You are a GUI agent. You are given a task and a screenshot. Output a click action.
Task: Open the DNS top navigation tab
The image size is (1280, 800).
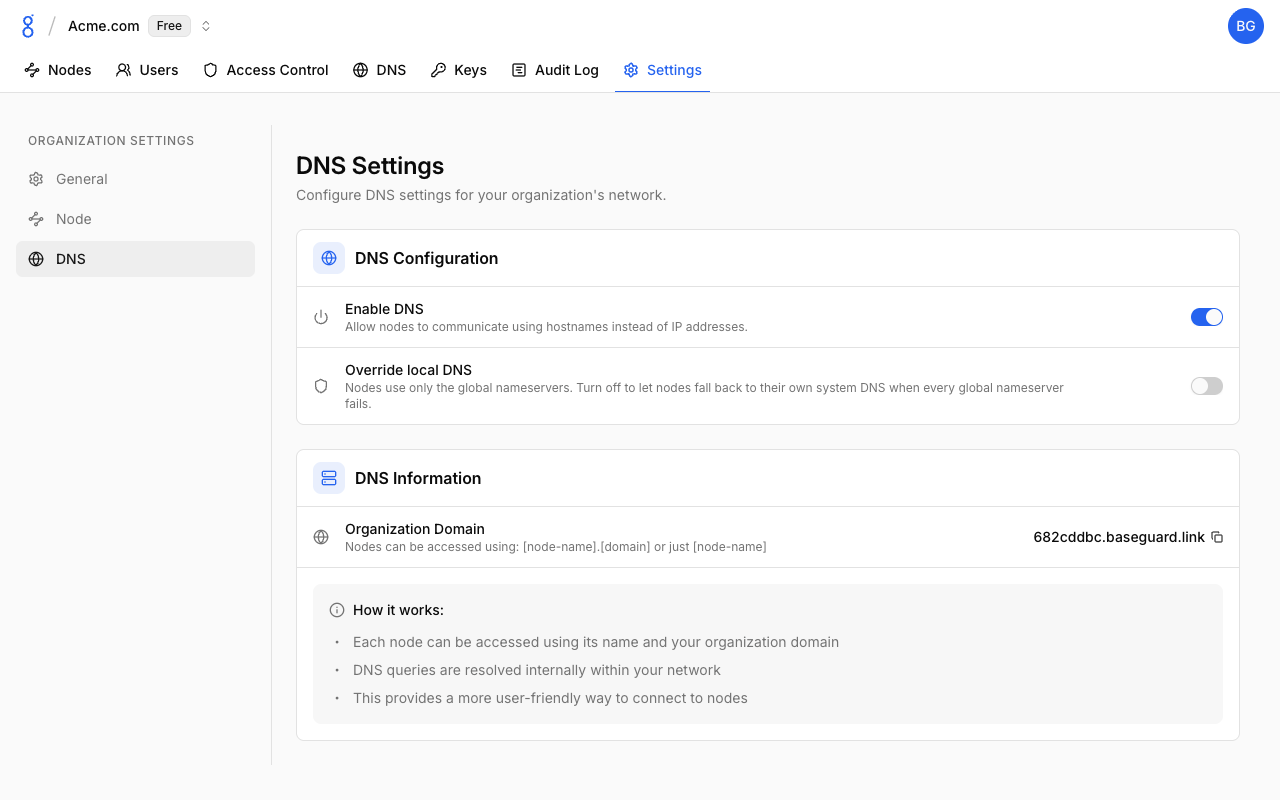(380, 70)
